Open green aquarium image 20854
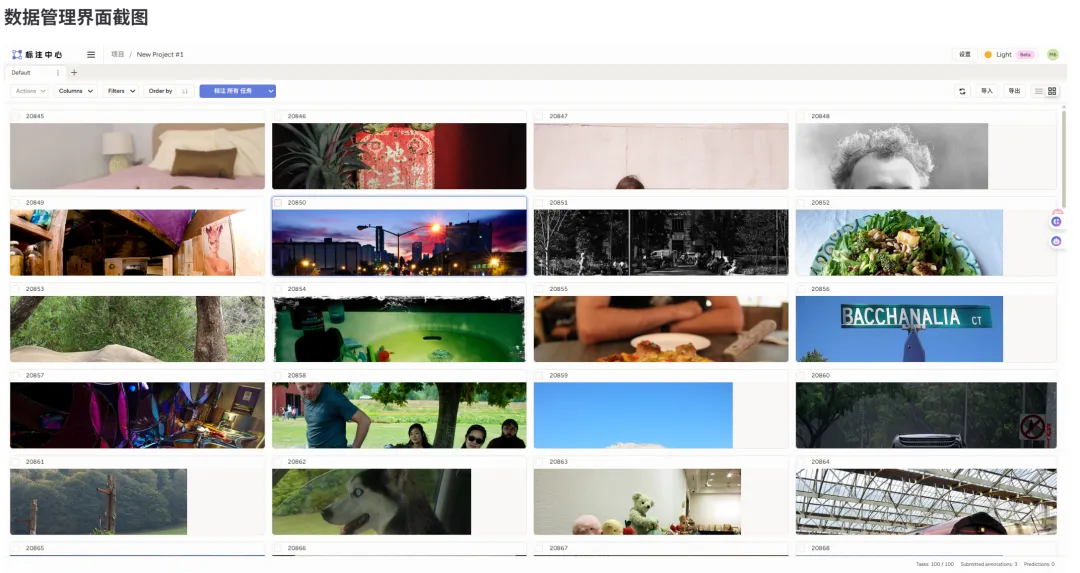Viewport: 1080px width, 573px height. coord(399,329)
